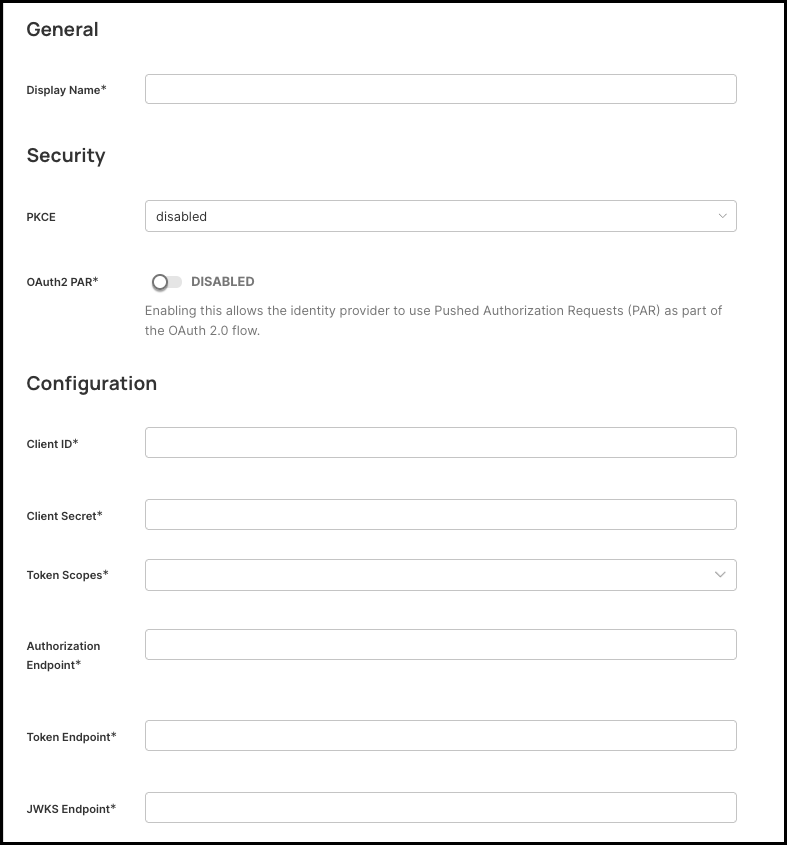Click the JWKS Endpoint label
This screenshot has height=845, width=787.
click(71, 808)
